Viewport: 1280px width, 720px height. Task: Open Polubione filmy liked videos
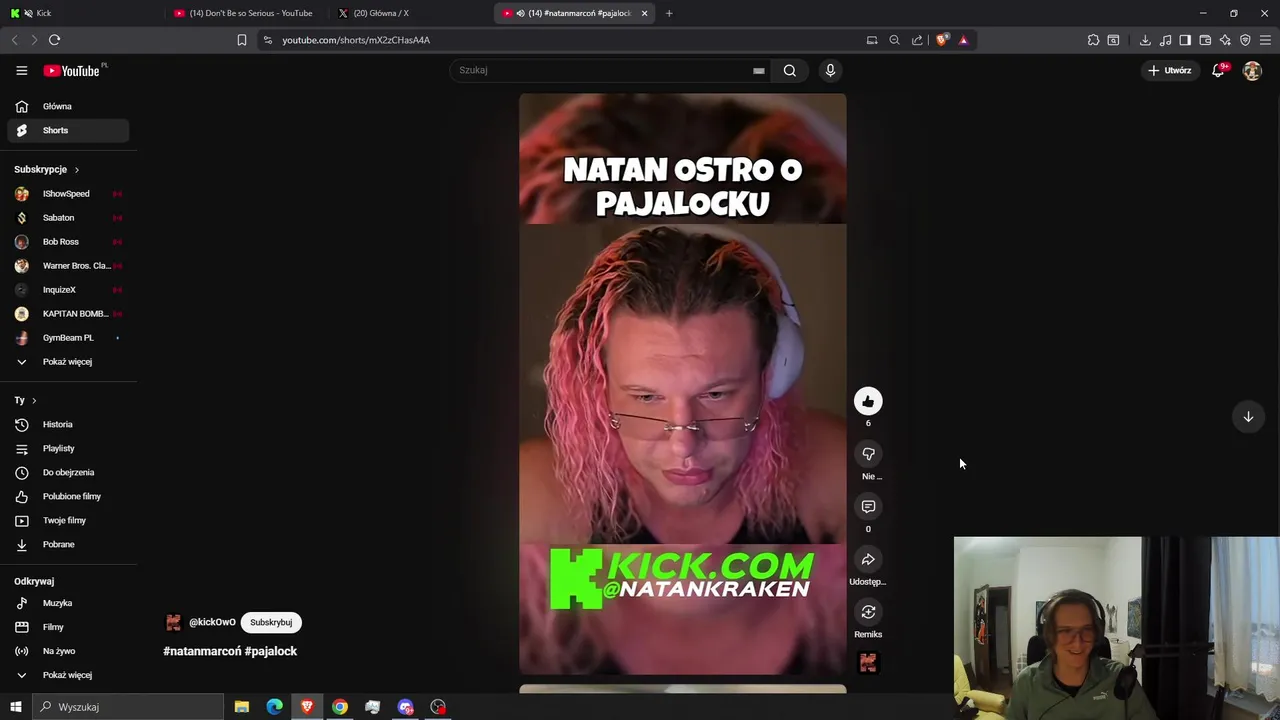tap(68, 496)
